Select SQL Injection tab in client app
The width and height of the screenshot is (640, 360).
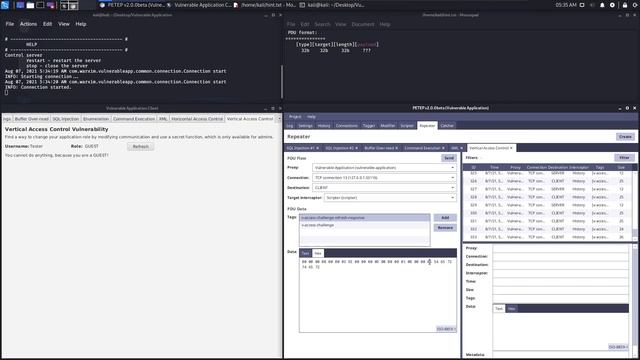click(66, 119)
